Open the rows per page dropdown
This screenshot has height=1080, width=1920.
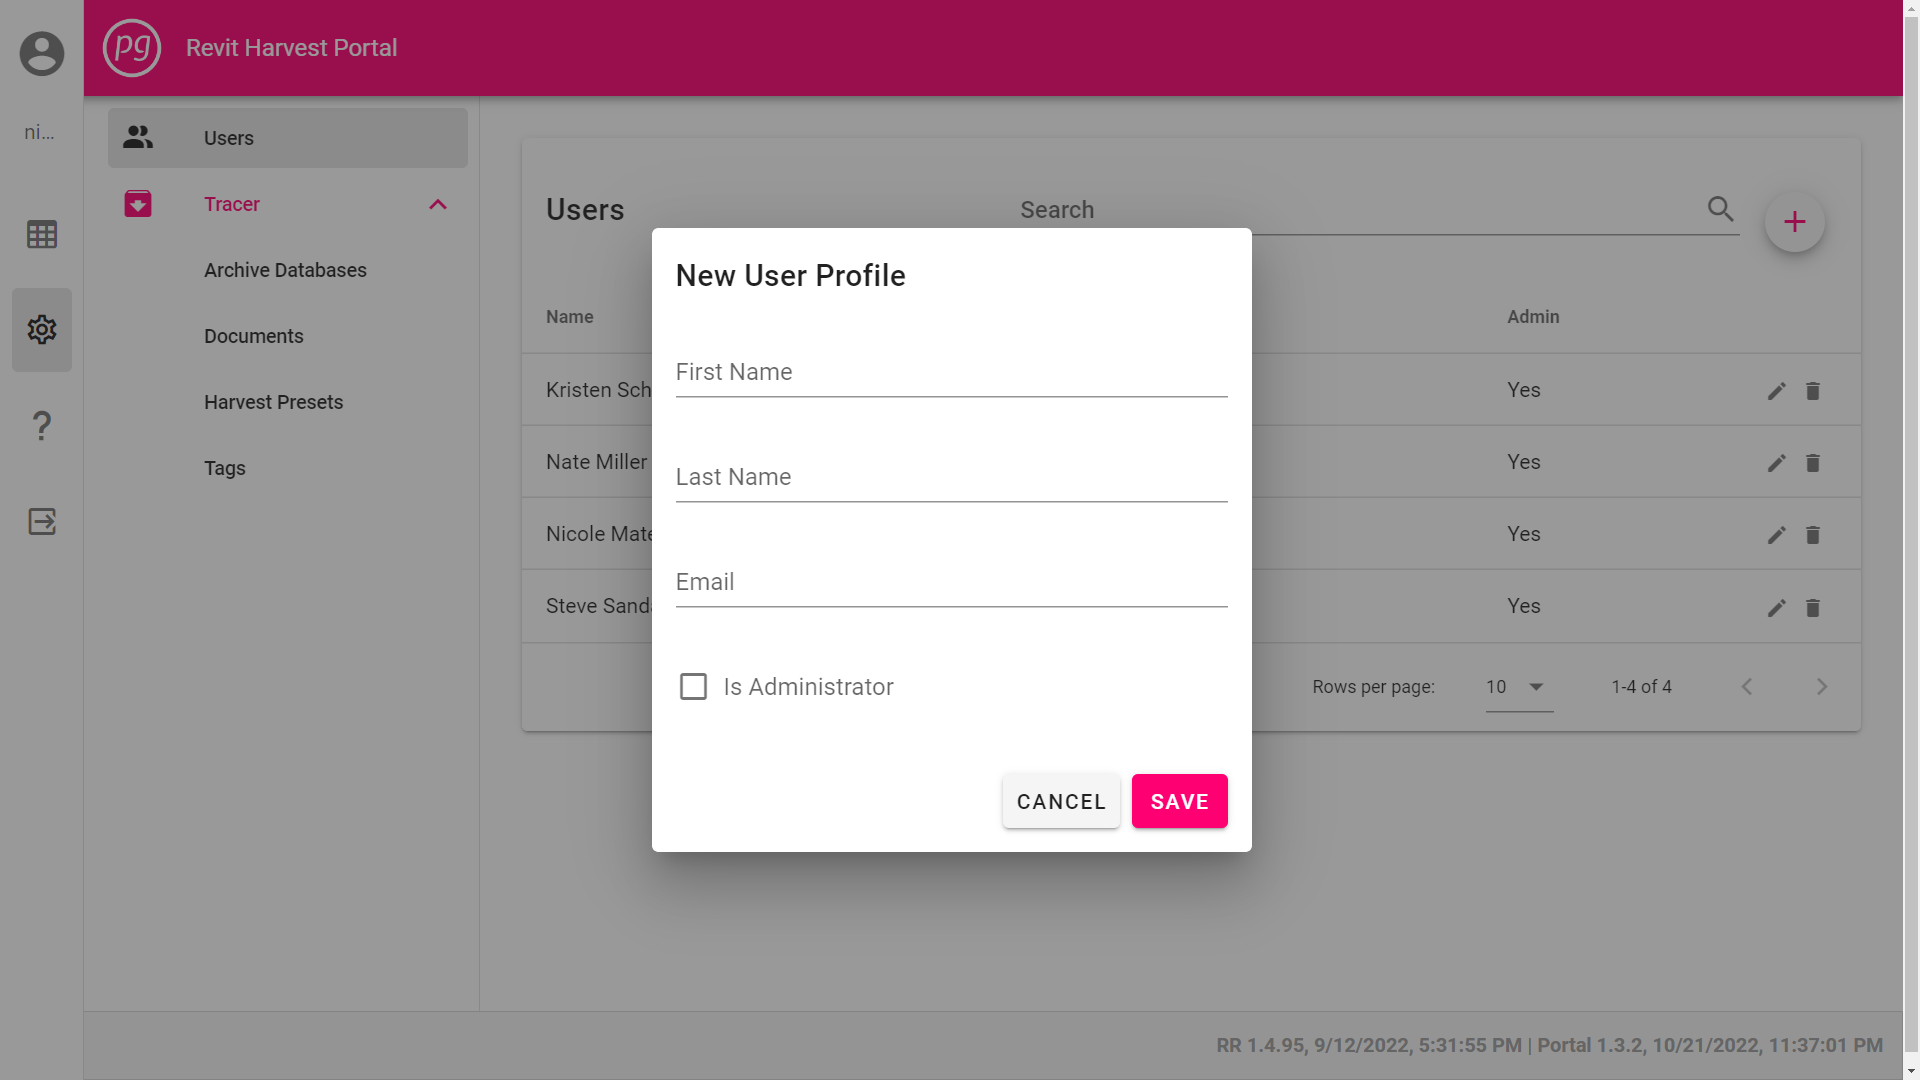tap(1516, 687)
